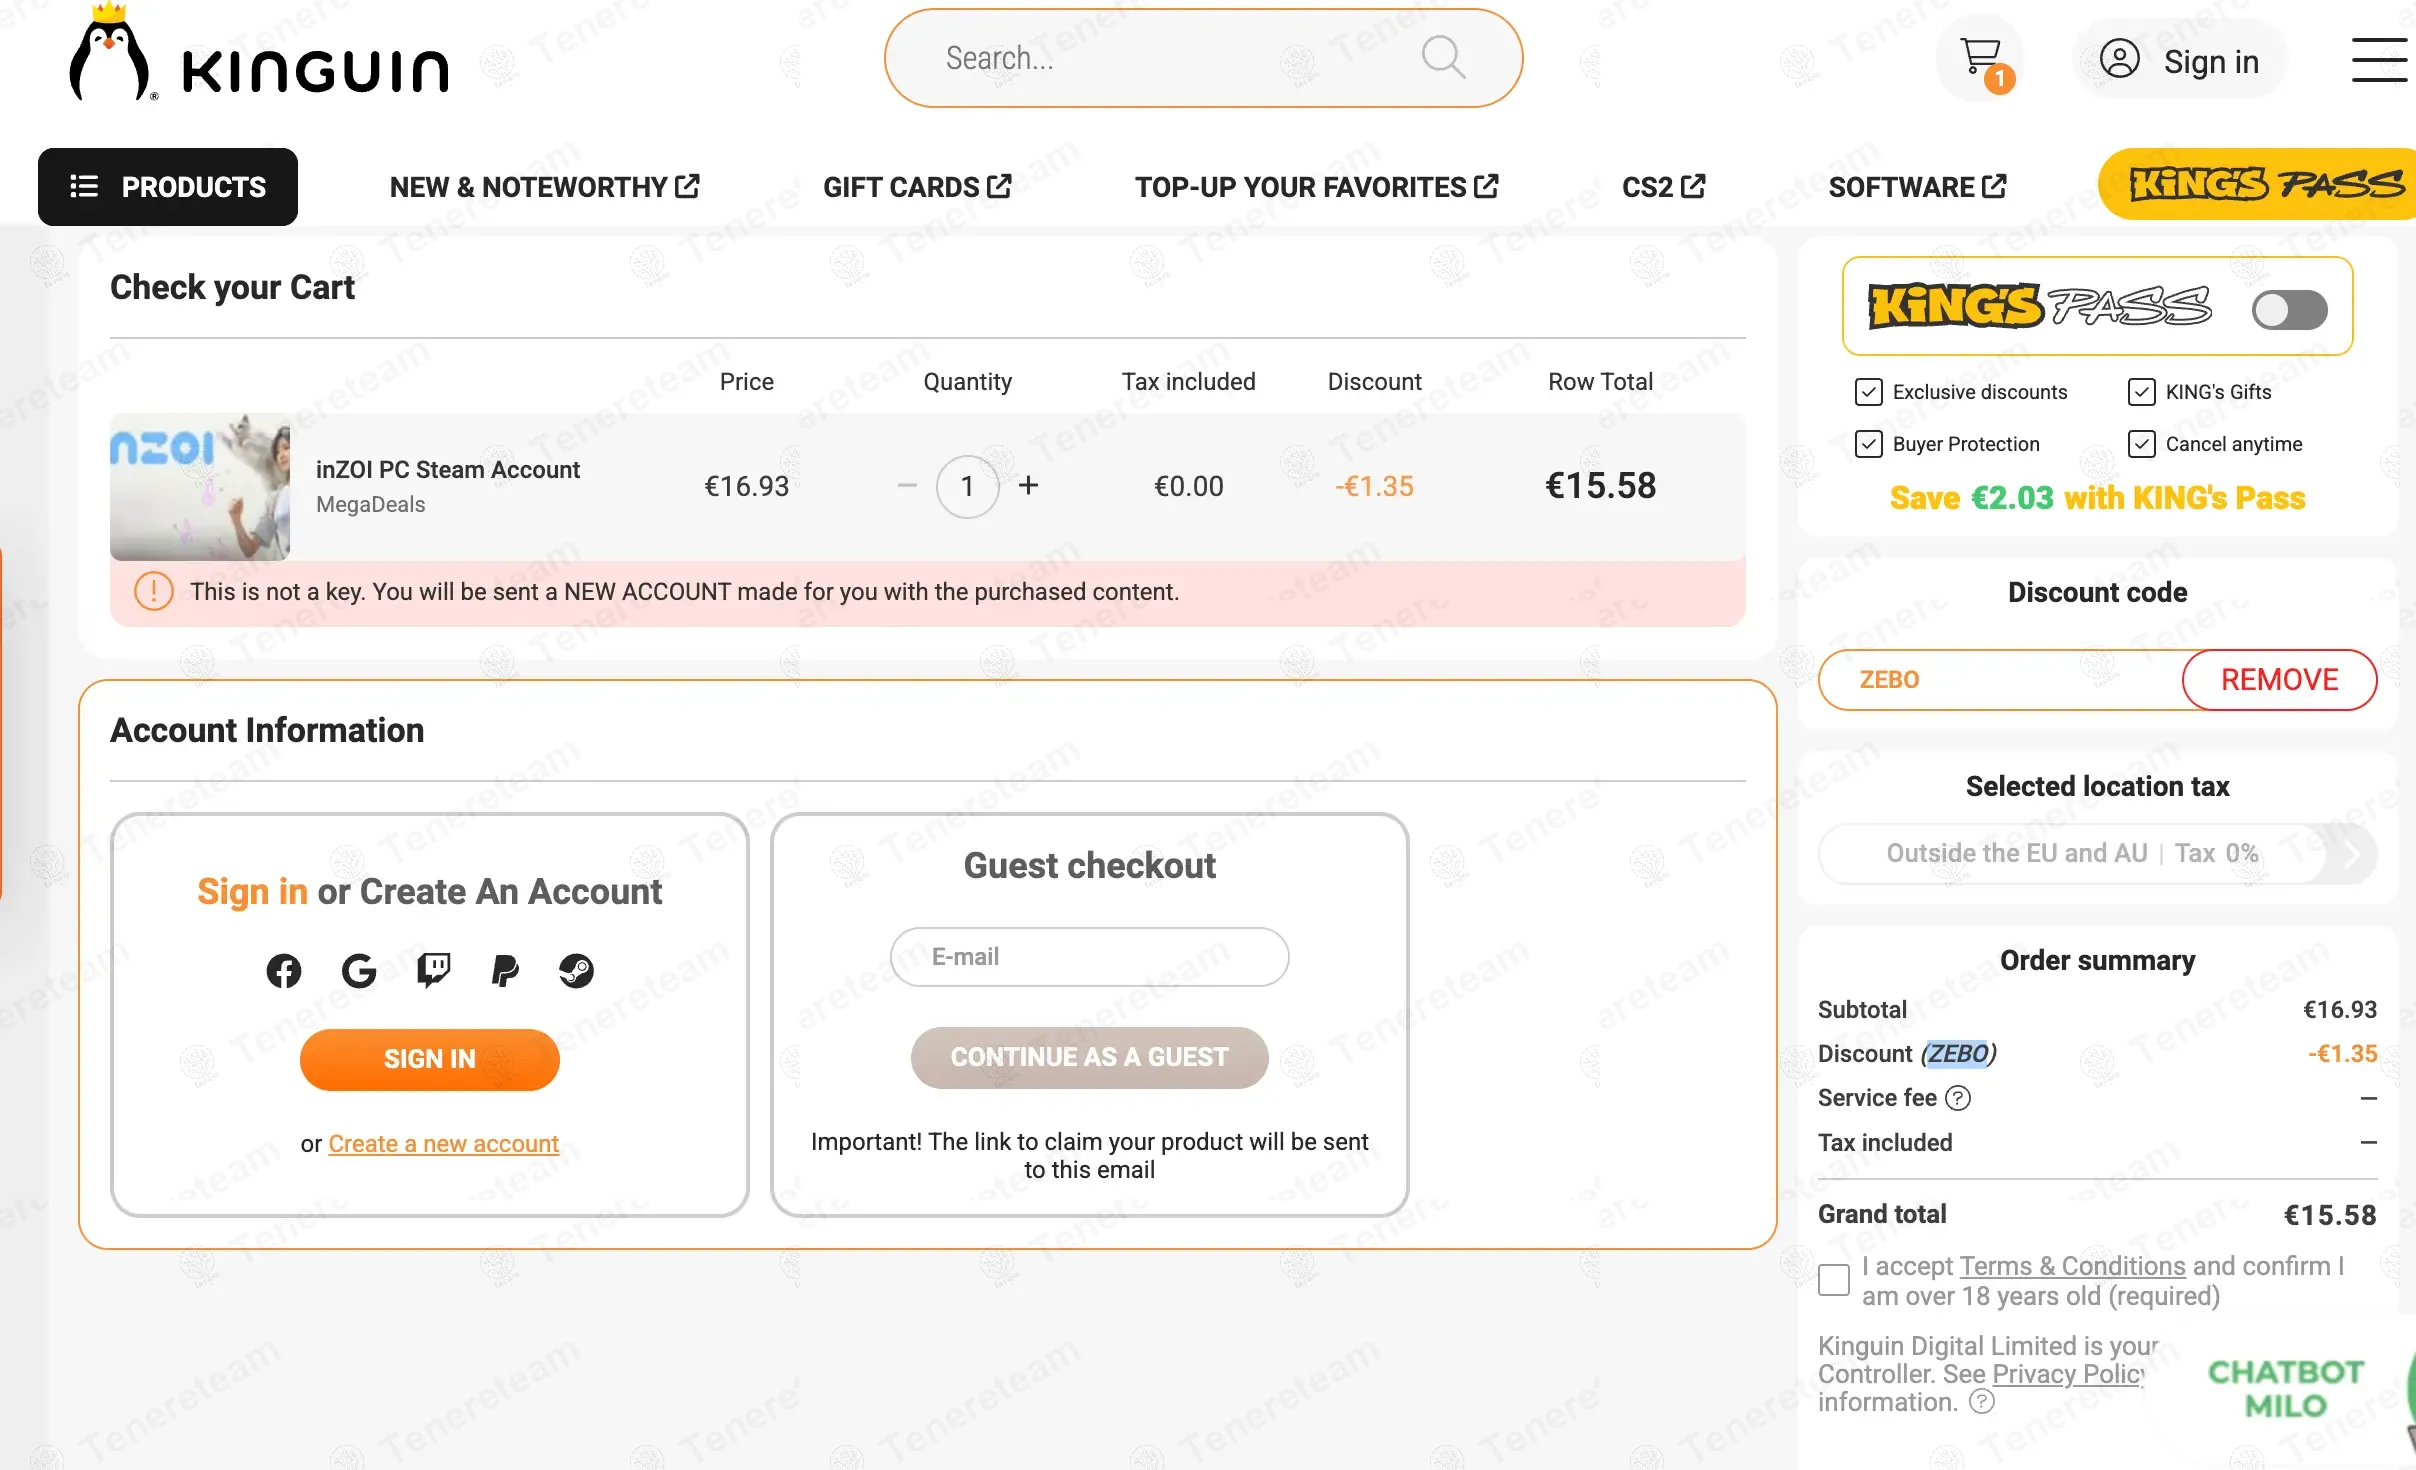Accept the Terms & Conditions checkbox

[x=1834, y=1280]
